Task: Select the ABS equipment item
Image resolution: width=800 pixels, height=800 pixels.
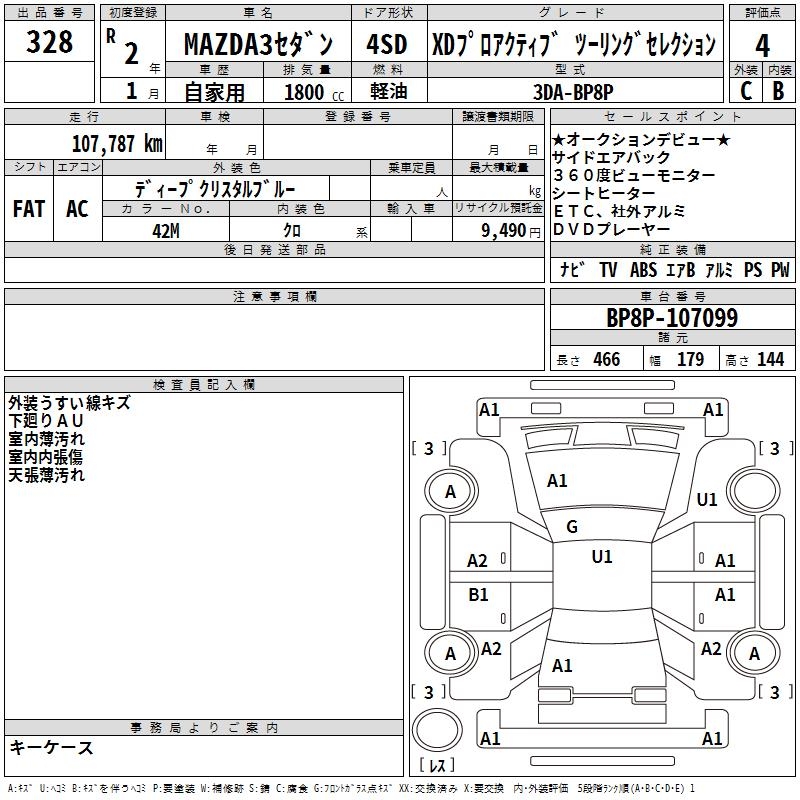Action: (643, 269)
